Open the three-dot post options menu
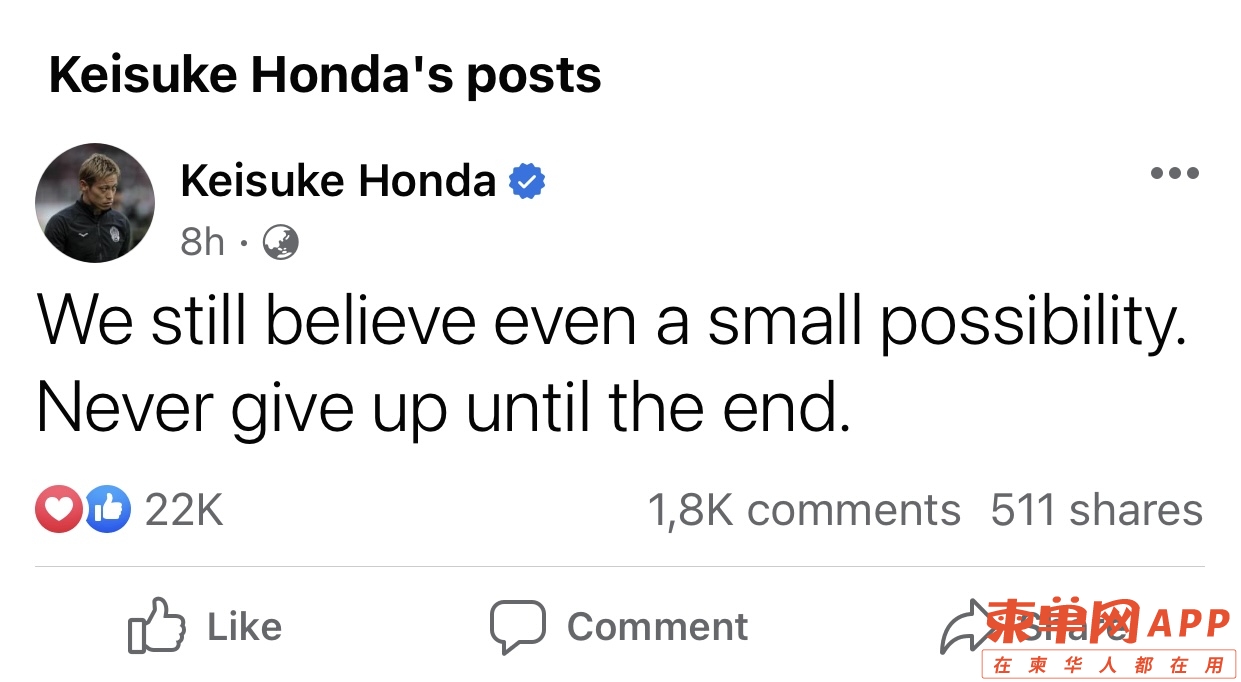The height and width of the screenshot is (682, 1241). click(1174, 173)
